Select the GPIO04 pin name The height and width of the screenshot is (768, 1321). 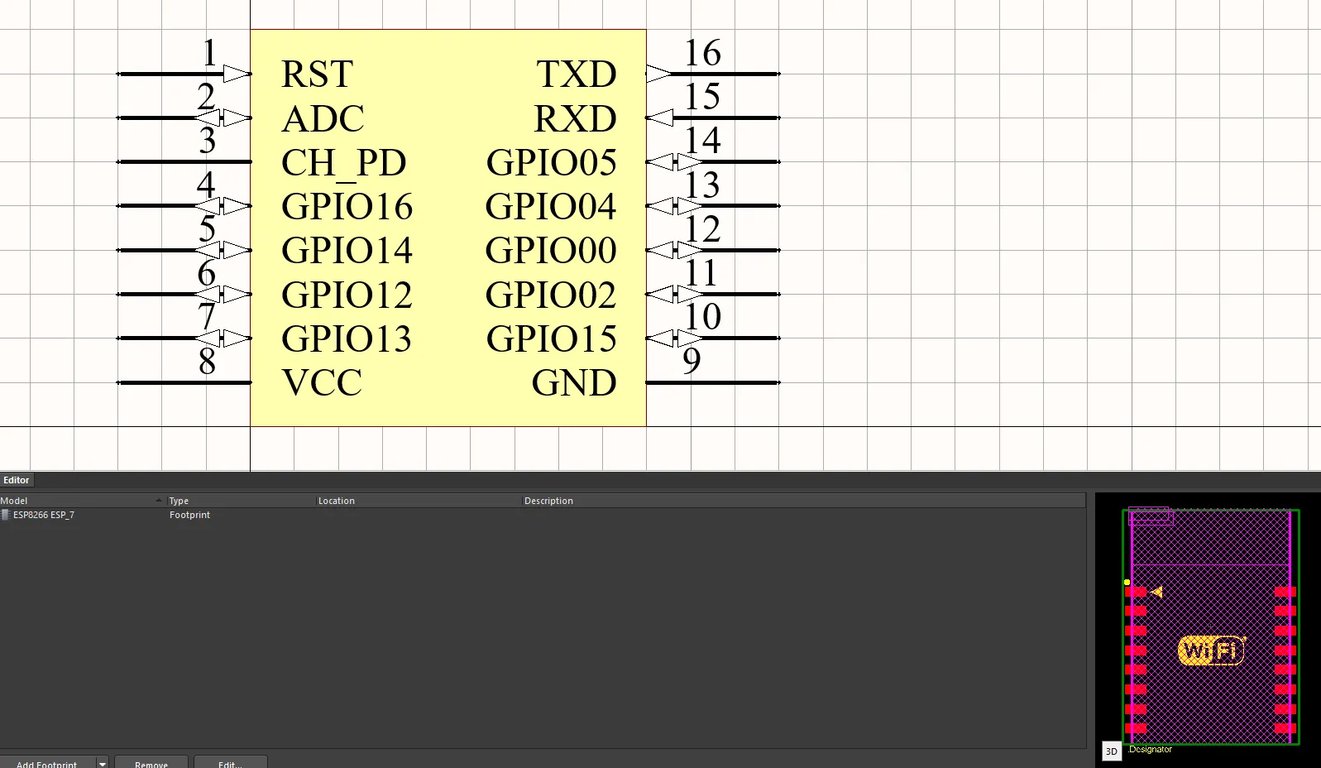[x=551, y=207]
